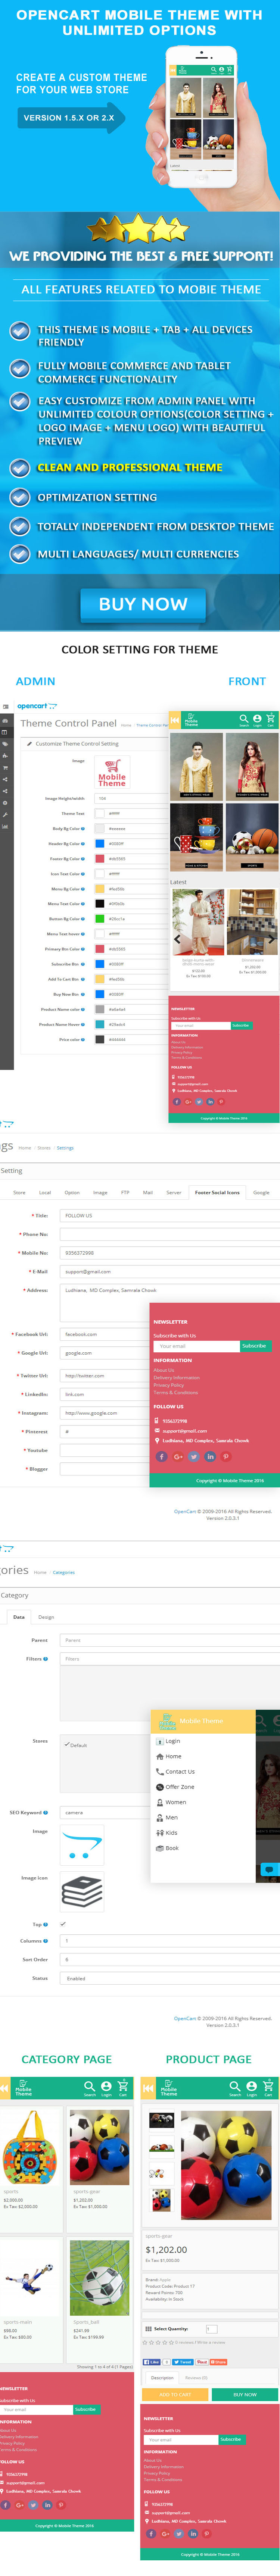Open Cart icon in Category Page preview header
280x2576 pixels.
click(123, 2087)
